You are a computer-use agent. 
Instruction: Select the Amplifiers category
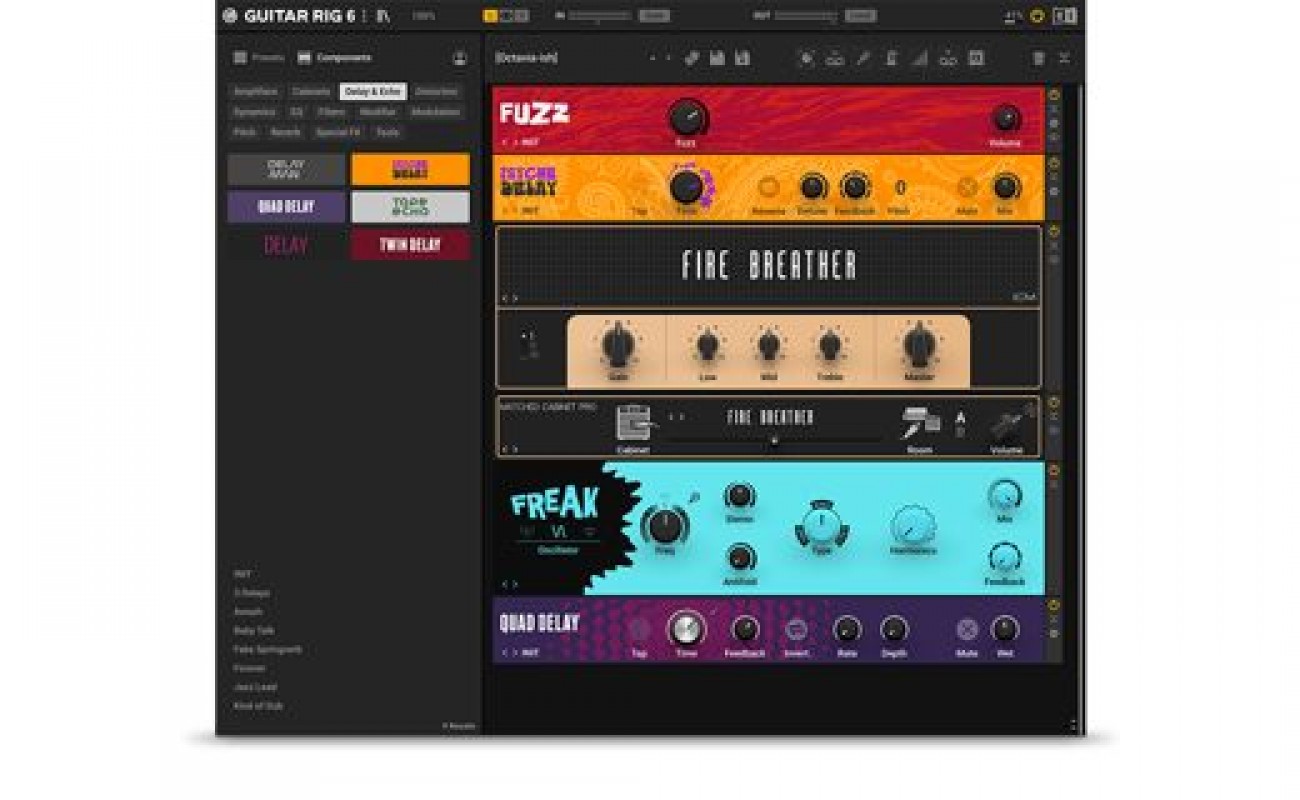coord(255,91)
